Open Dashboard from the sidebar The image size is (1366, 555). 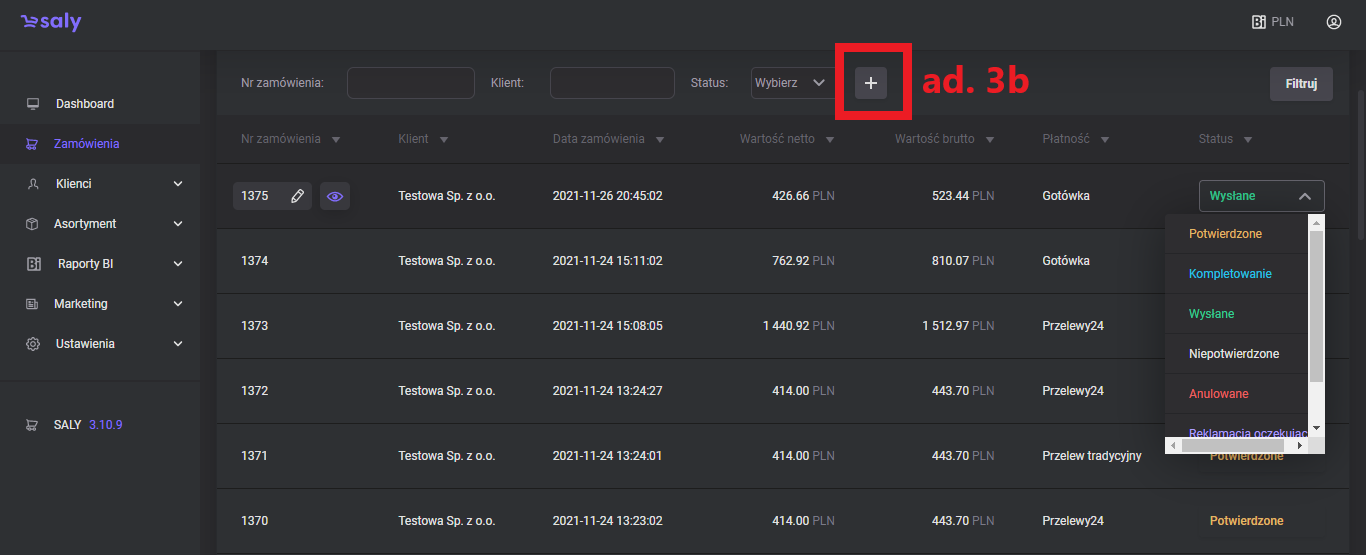(84, 104)
